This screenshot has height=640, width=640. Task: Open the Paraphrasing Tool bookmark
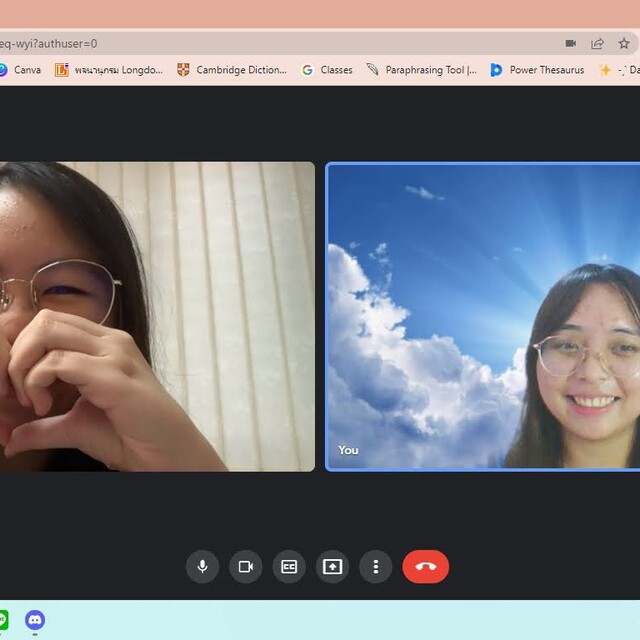pos(421,70)
